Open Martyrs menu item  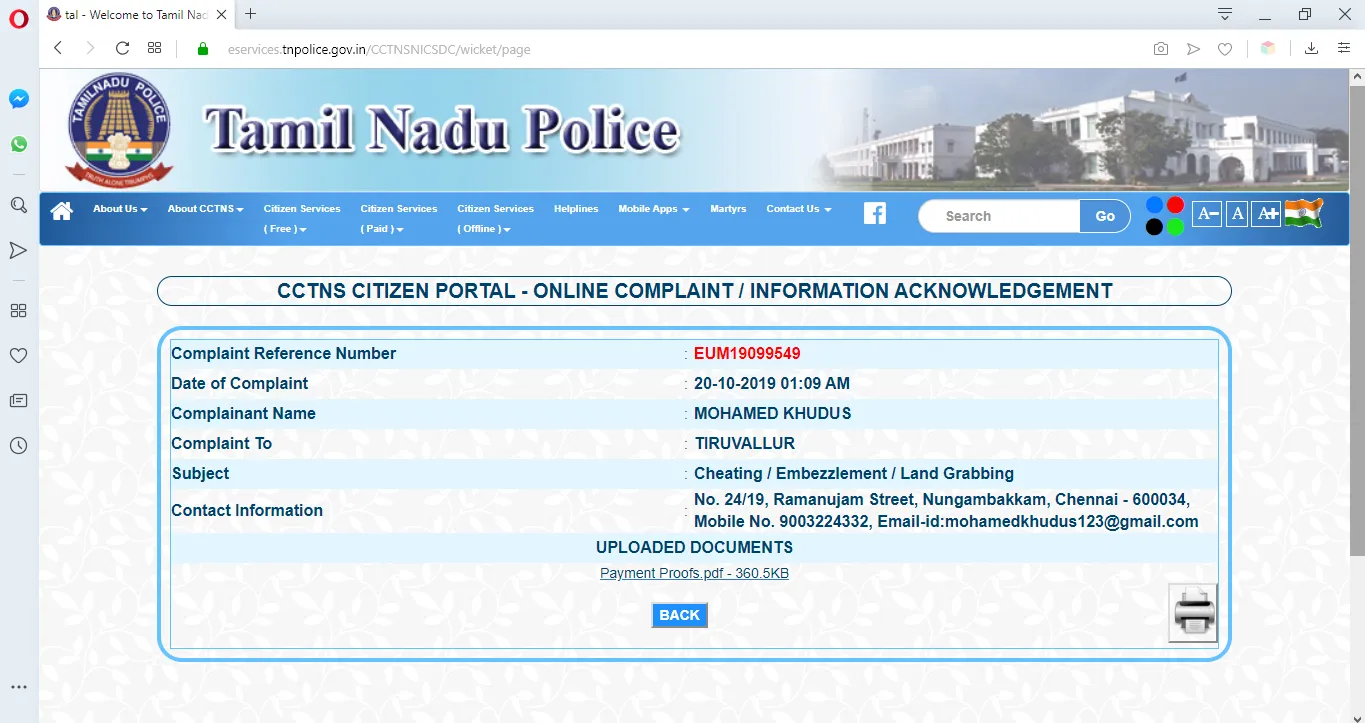728,209
